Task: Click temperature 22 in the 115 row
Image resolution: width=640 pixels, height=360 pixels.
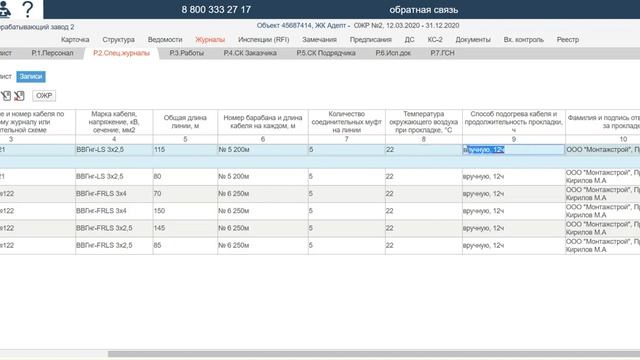Action: point(423,149)
